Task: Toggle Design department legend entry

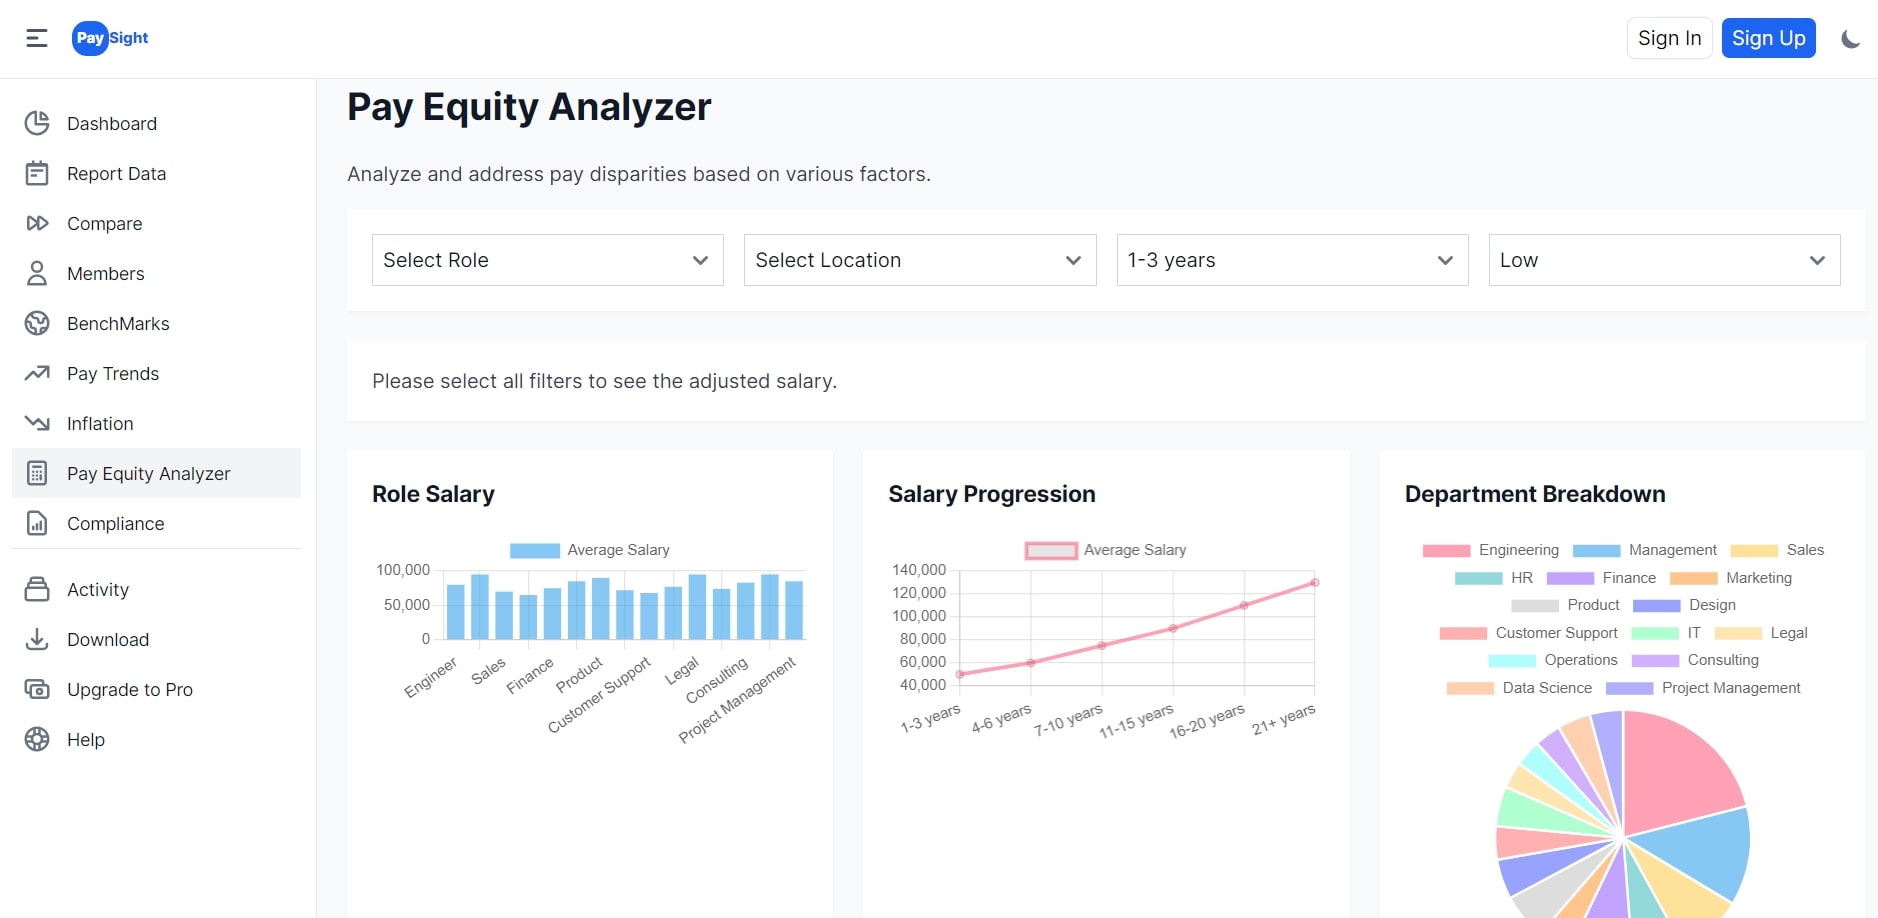Action: coord(1684,605)
